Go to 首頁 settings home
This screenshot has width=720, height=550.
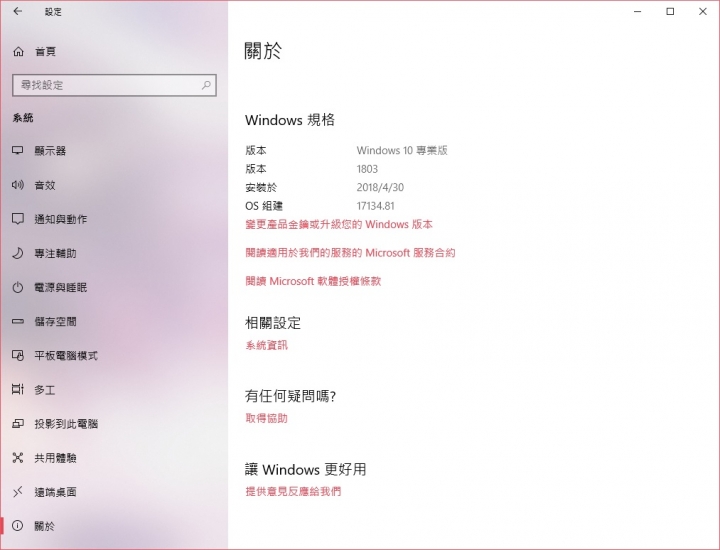(x=45, y=52)
